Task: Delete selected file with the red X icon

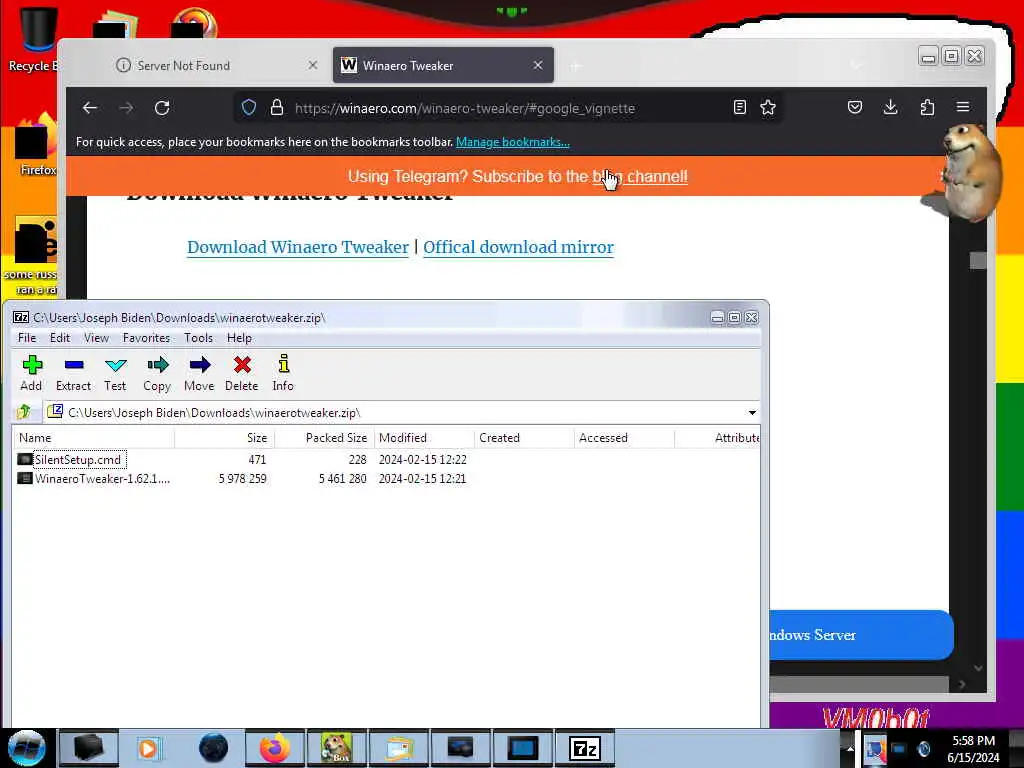Action: pyautogui.click(x=242, y=374)
